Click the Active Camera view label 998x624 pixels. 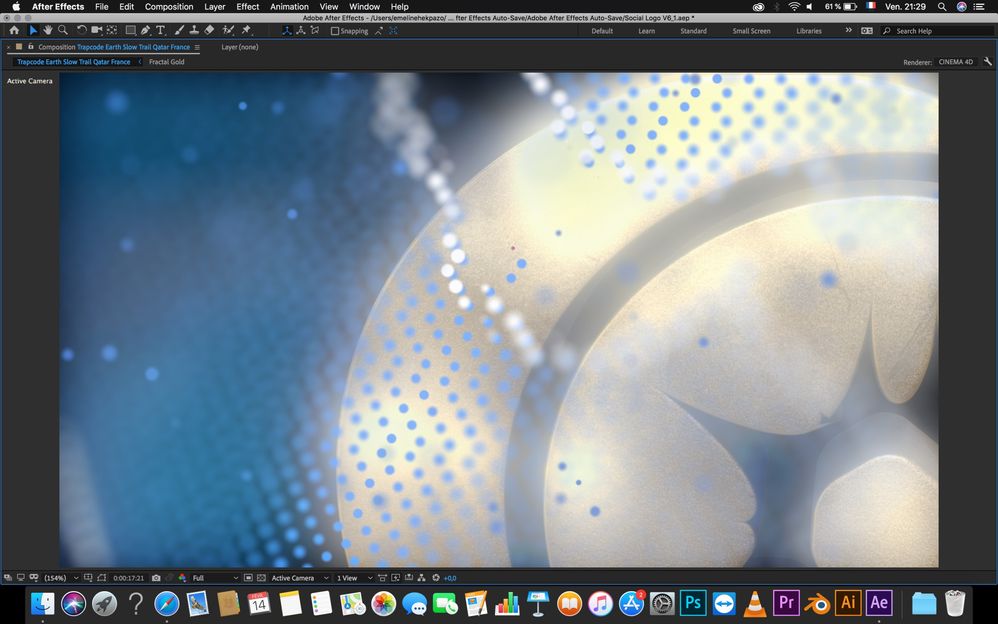click(30, 81)
